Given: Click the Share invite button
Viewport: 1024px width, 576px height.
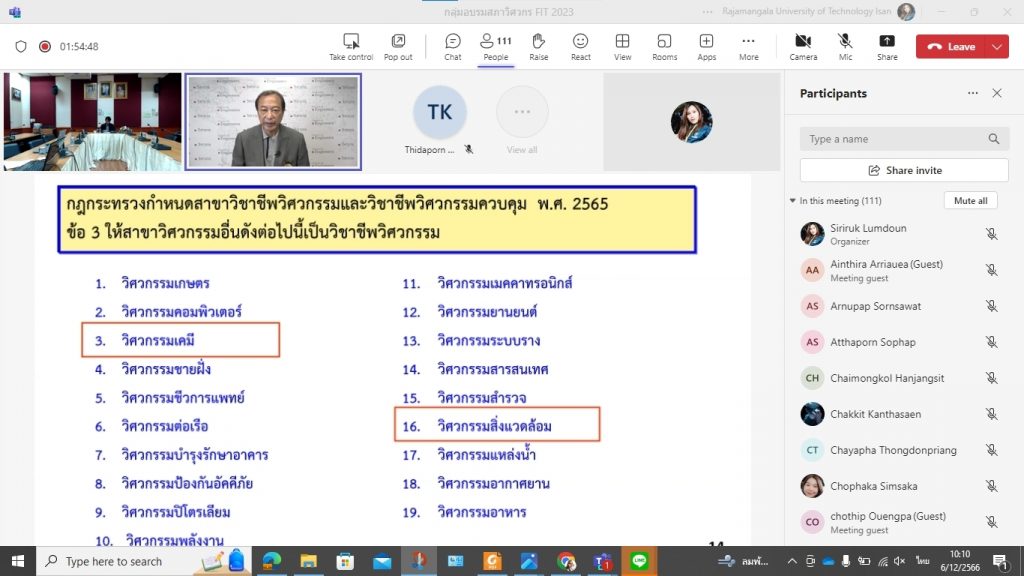Looking at the screenshot, I should coord(904,170).
